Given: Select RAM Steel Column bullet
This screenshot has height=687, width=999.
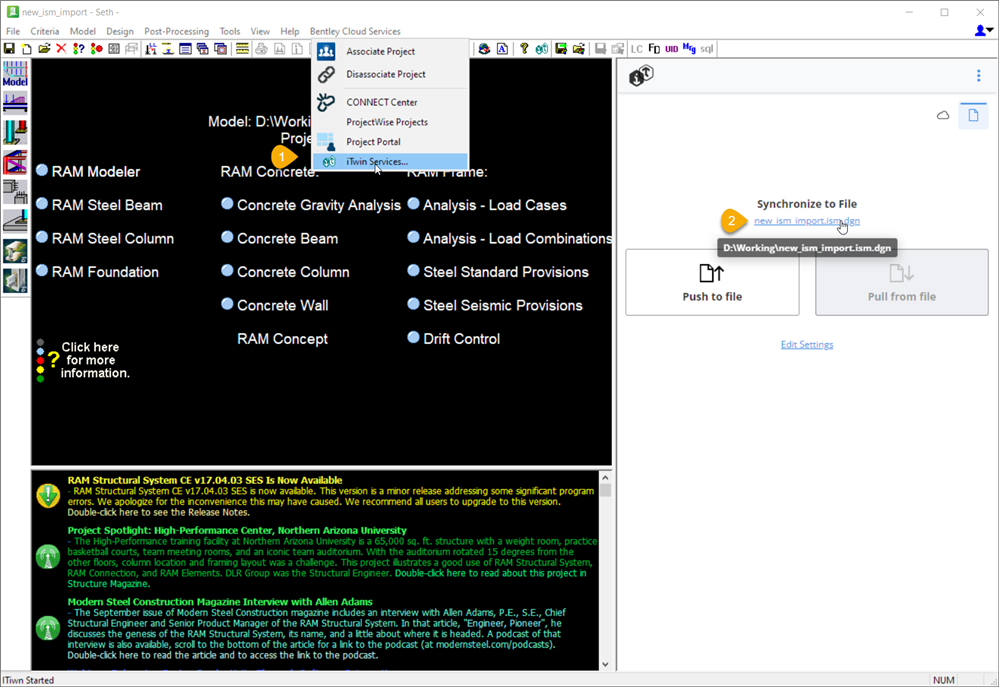Looking at the screenshot, I should [x=42, y=237].
